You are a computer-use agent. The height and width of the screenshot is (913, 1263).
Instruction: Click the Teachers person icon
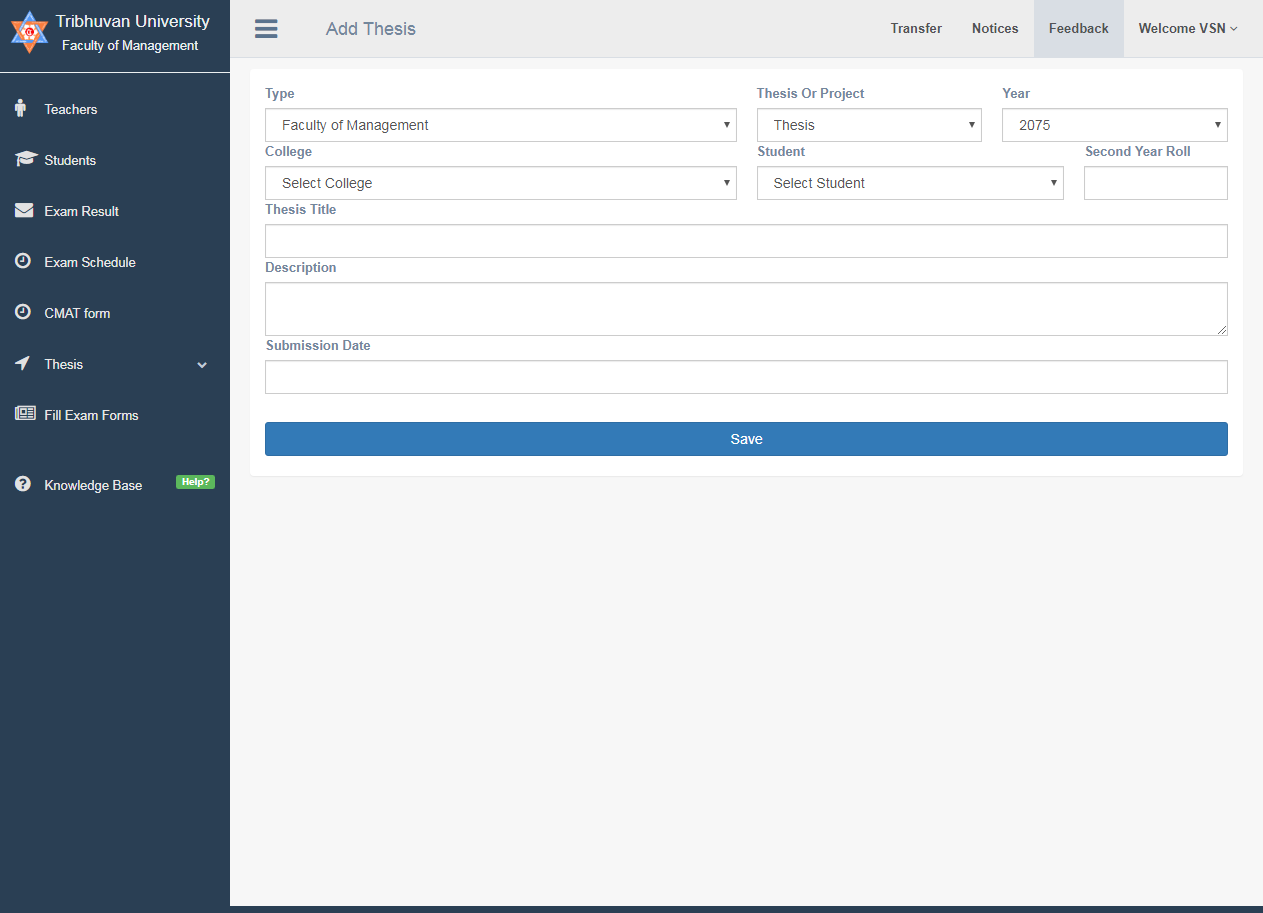21,108
